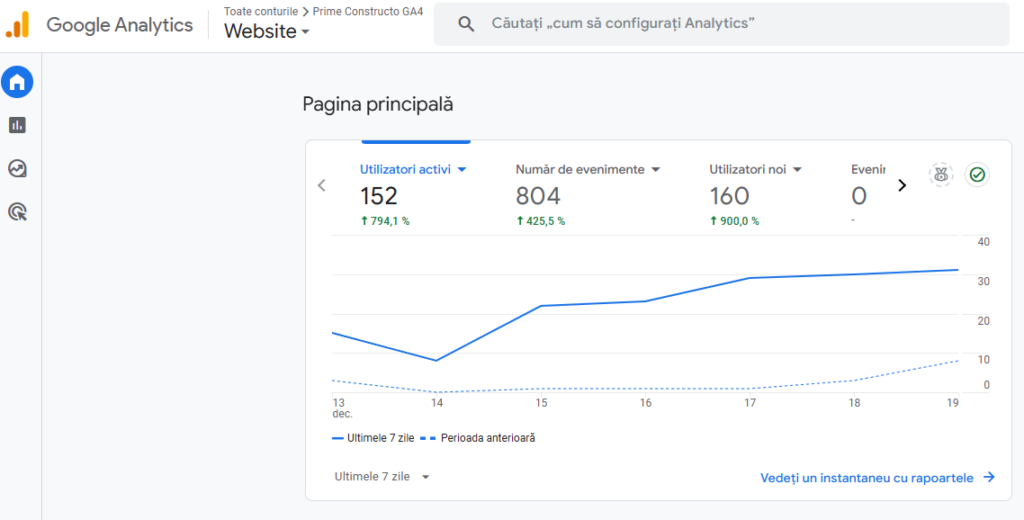1024x520 pixels.
Task: Open the Reports bar chart sidebar icon
Action: coord(17,125)
